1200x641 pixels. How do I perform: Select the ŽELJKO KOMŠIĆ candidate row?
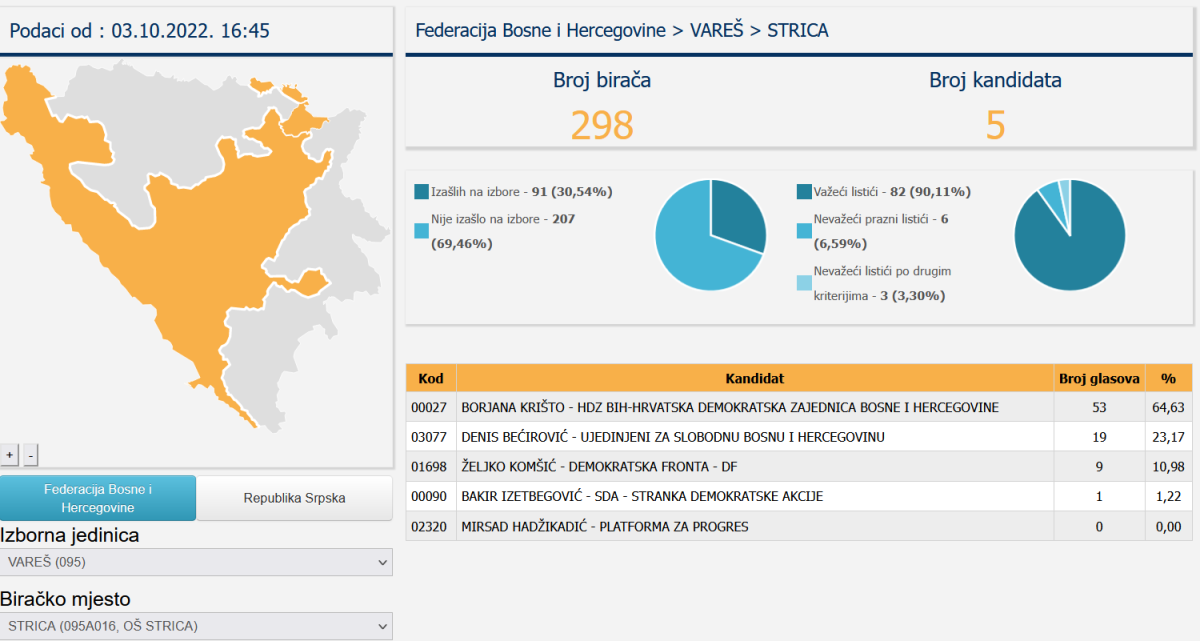[x=799, y=467]
